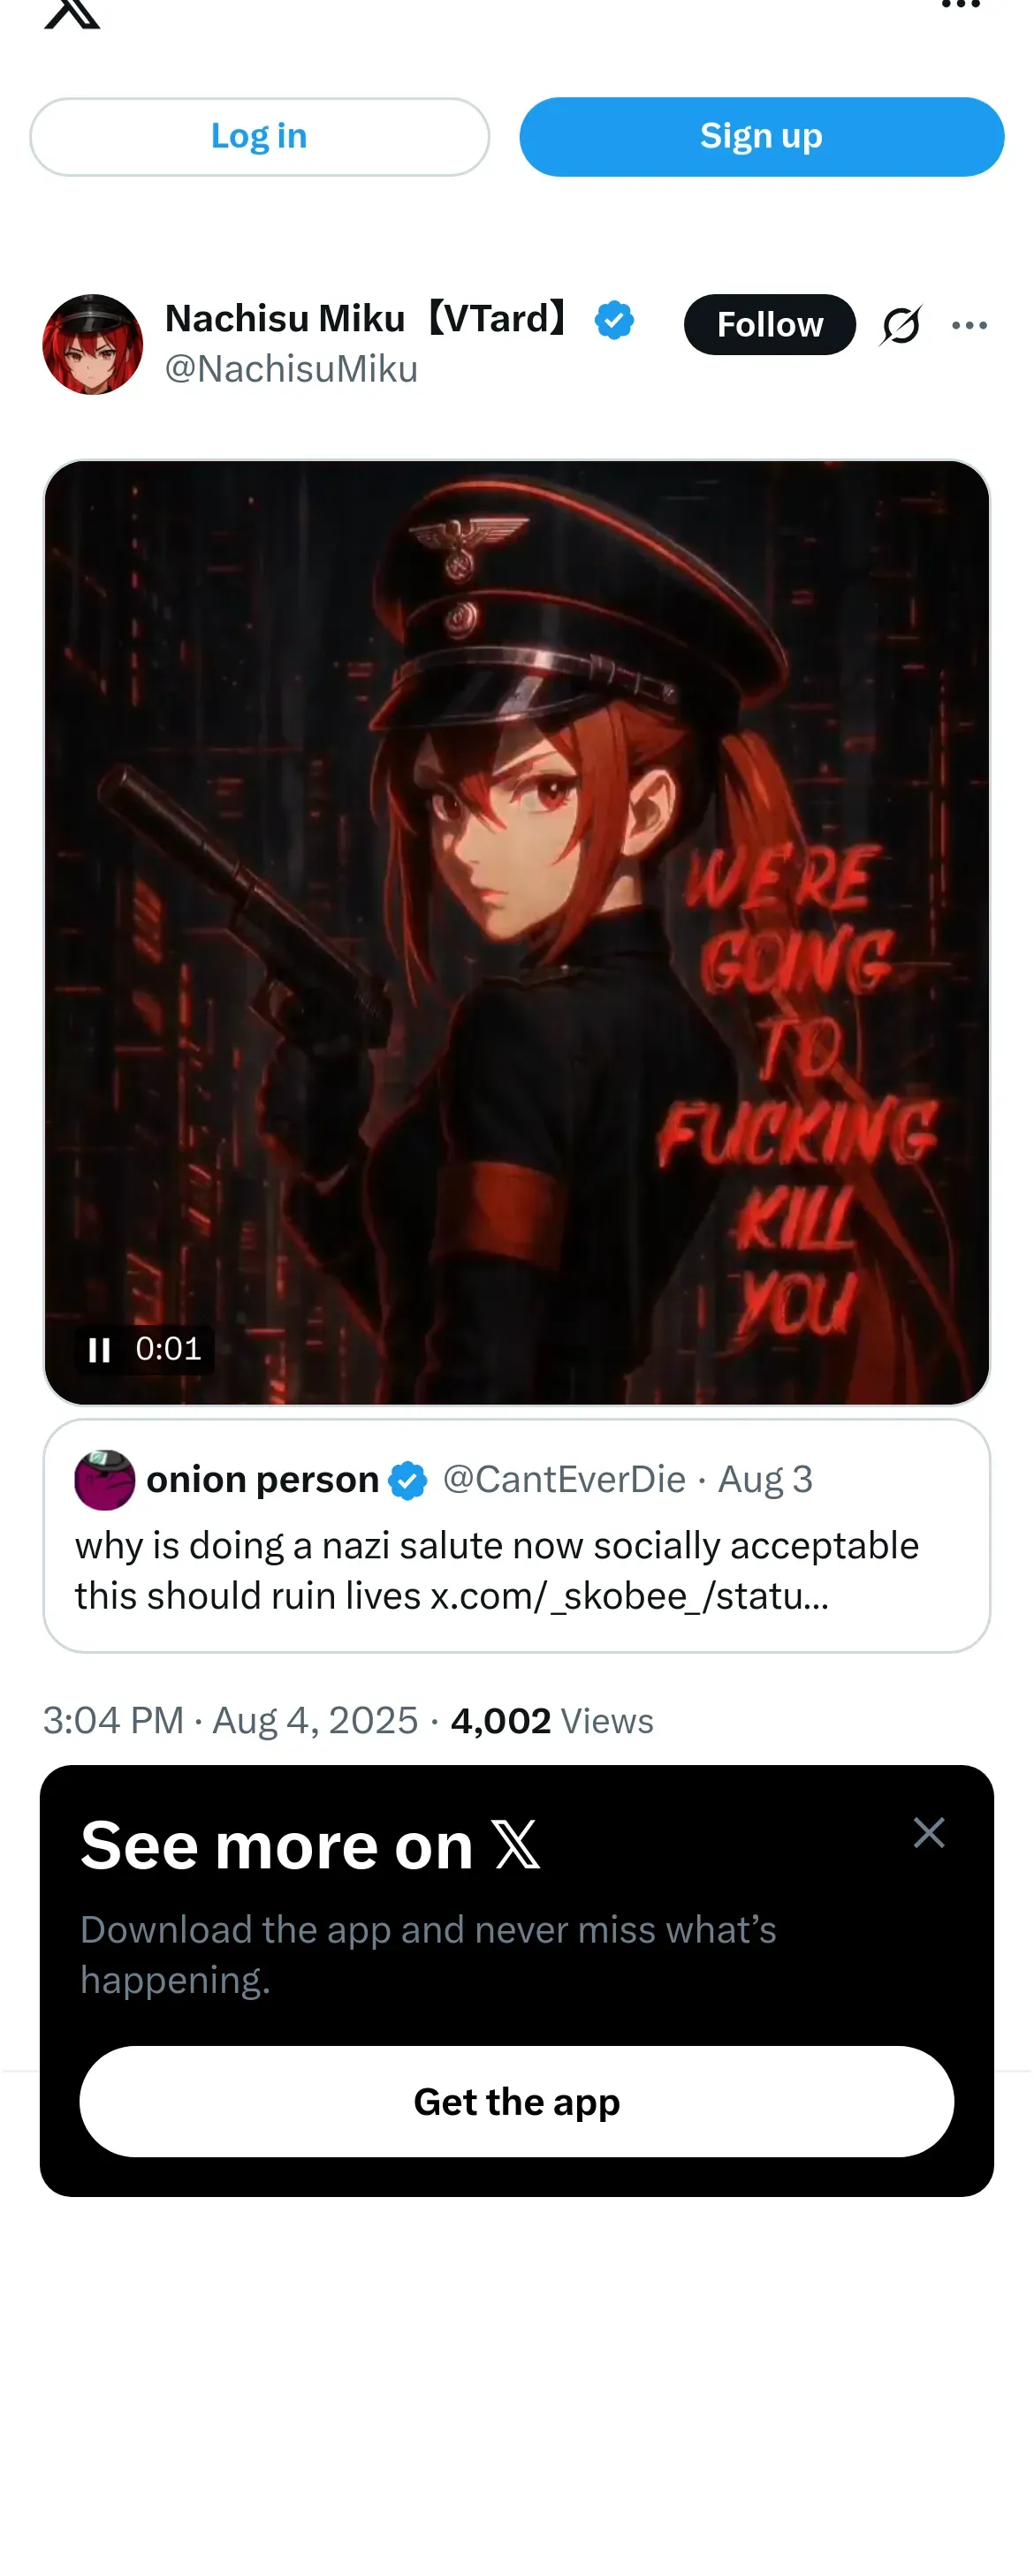Viewport: 1034px width, 2576px height.
Task: Click the Grok slashed-circle icon
Action: pyautogui.click(x=901, y=325)
